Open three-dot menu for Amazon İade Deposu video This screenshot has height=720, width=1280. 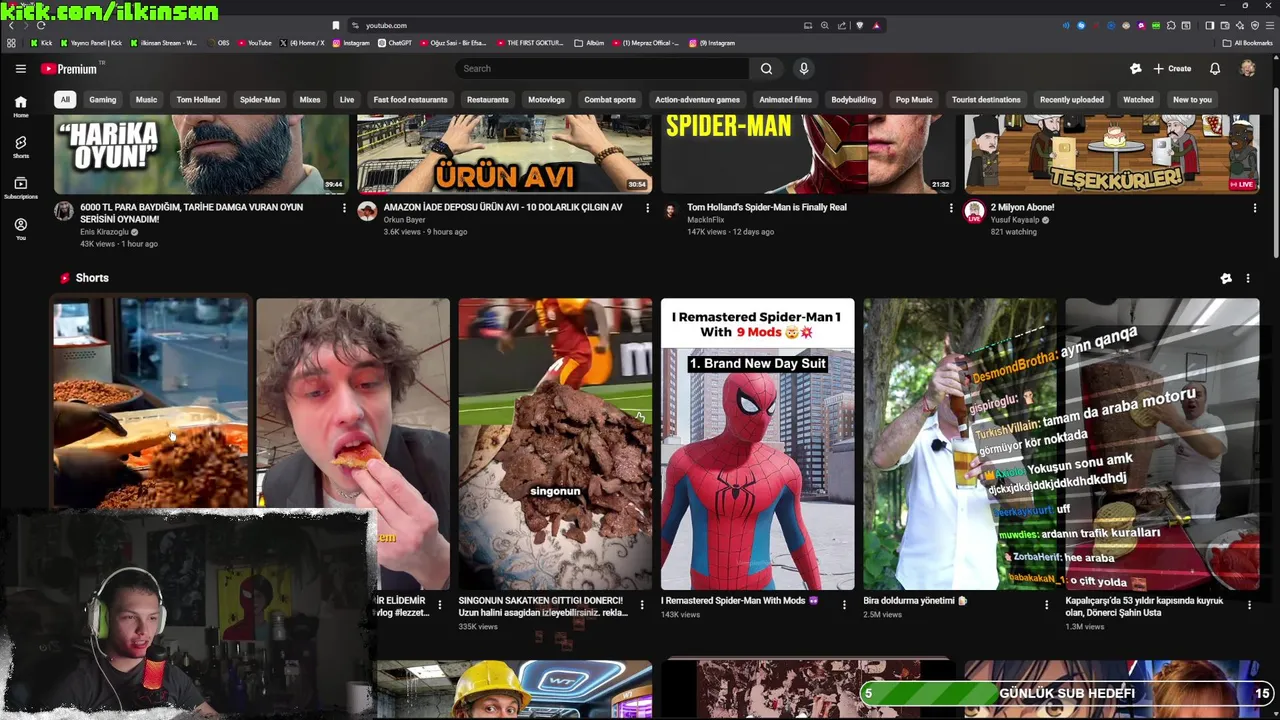(x=647, y=208)
